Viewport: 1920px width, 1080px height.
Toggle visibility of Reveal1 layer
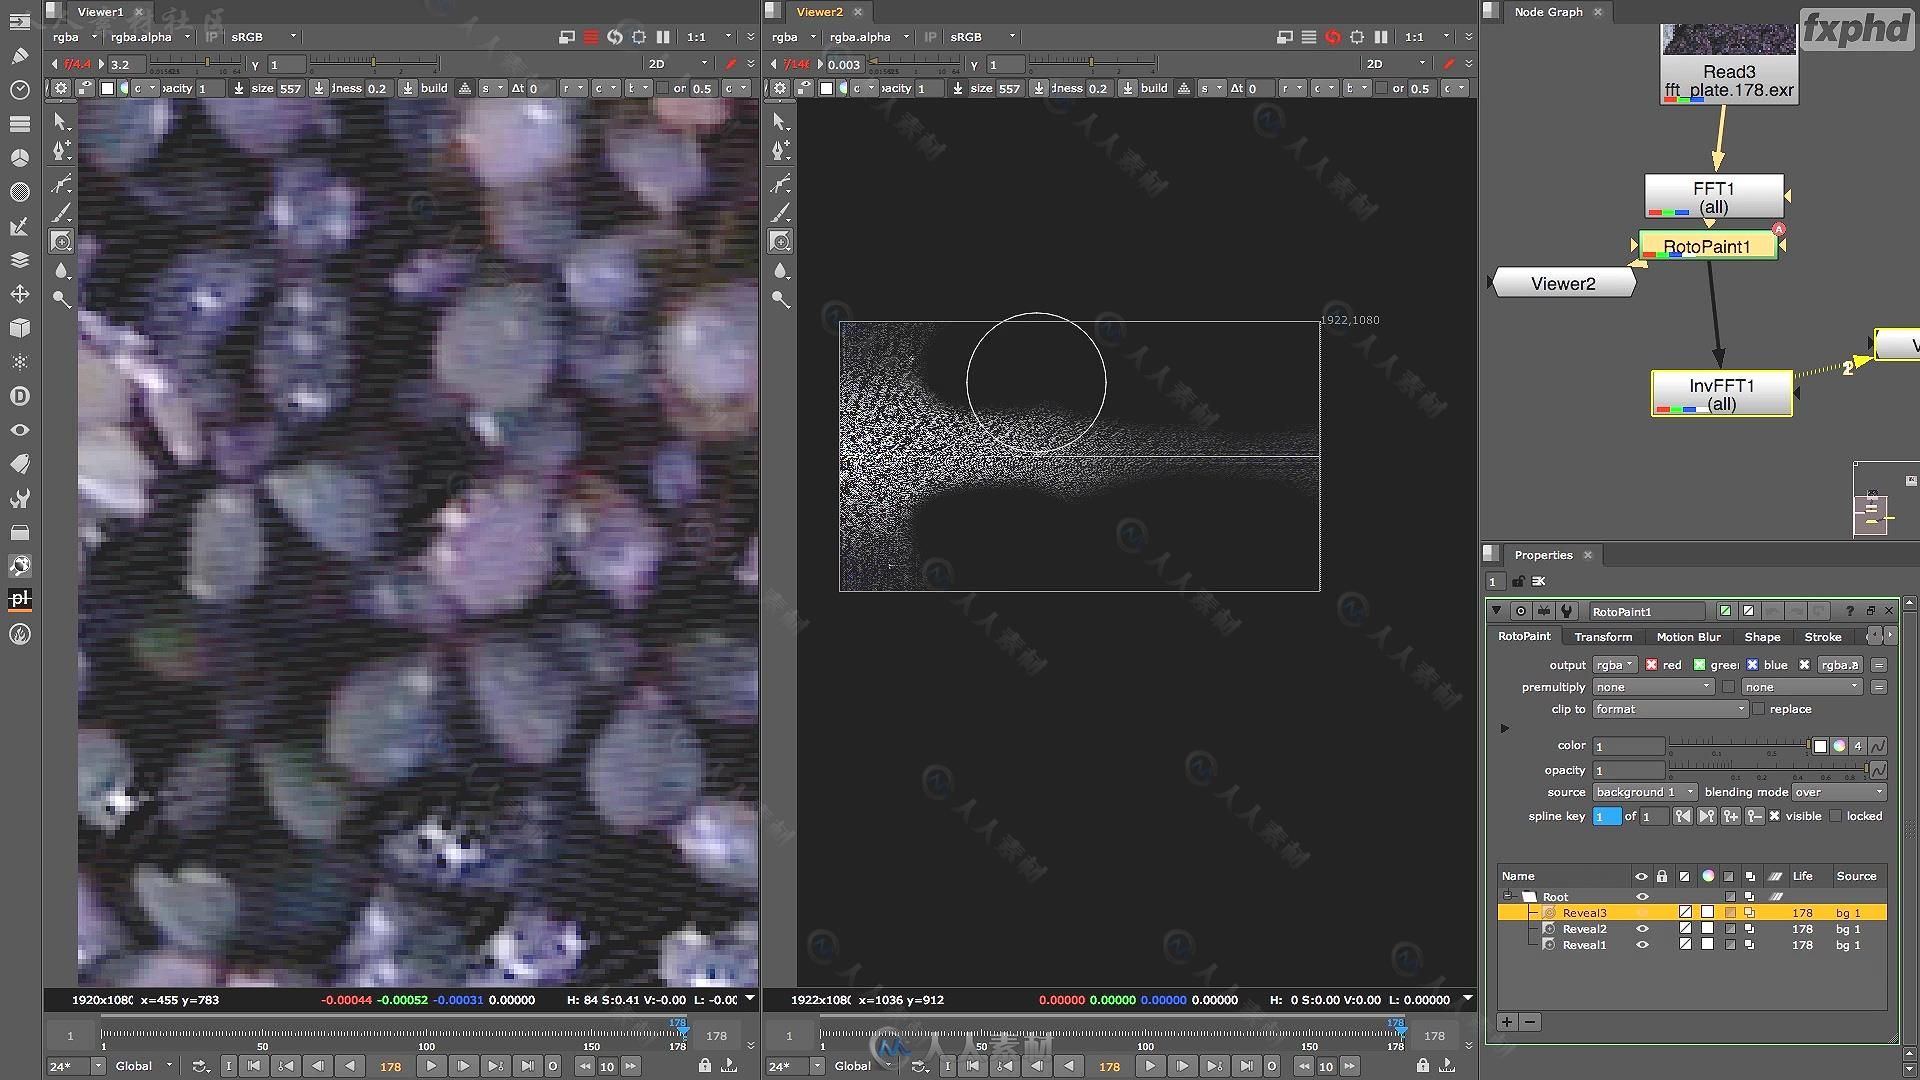1642,945
